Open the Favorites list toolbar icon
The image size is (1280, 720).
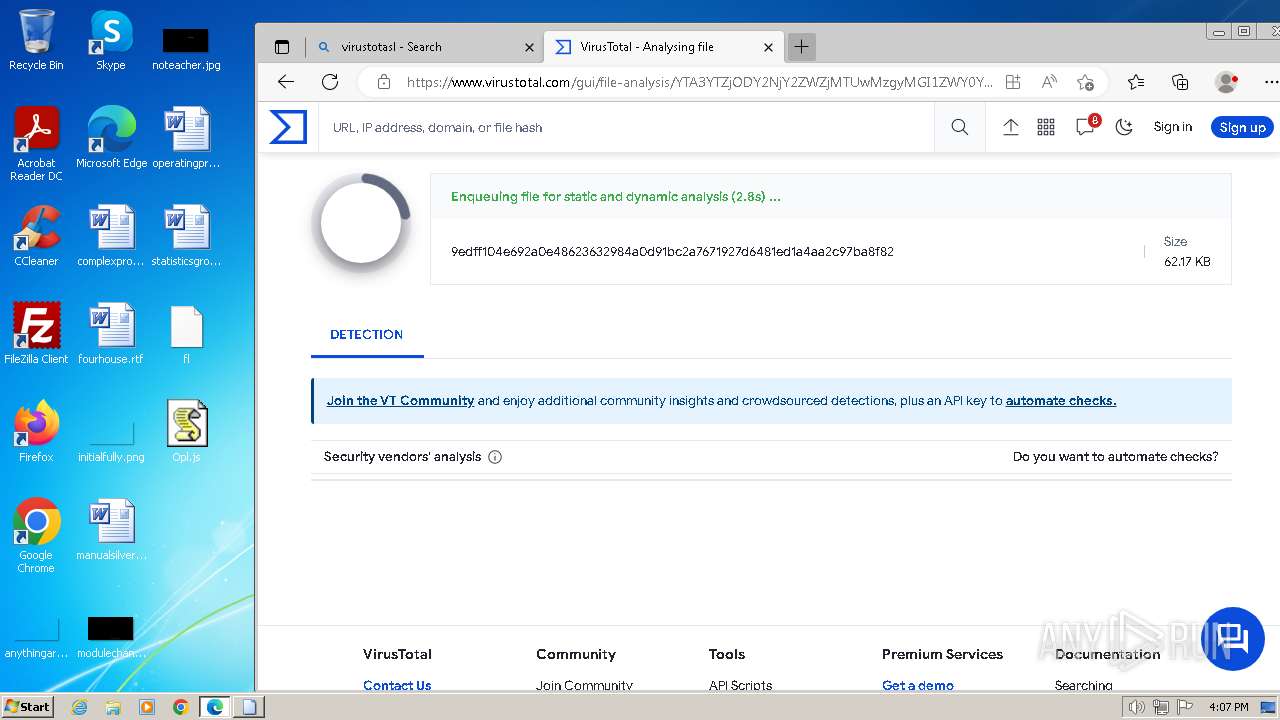click(1136, 82)
